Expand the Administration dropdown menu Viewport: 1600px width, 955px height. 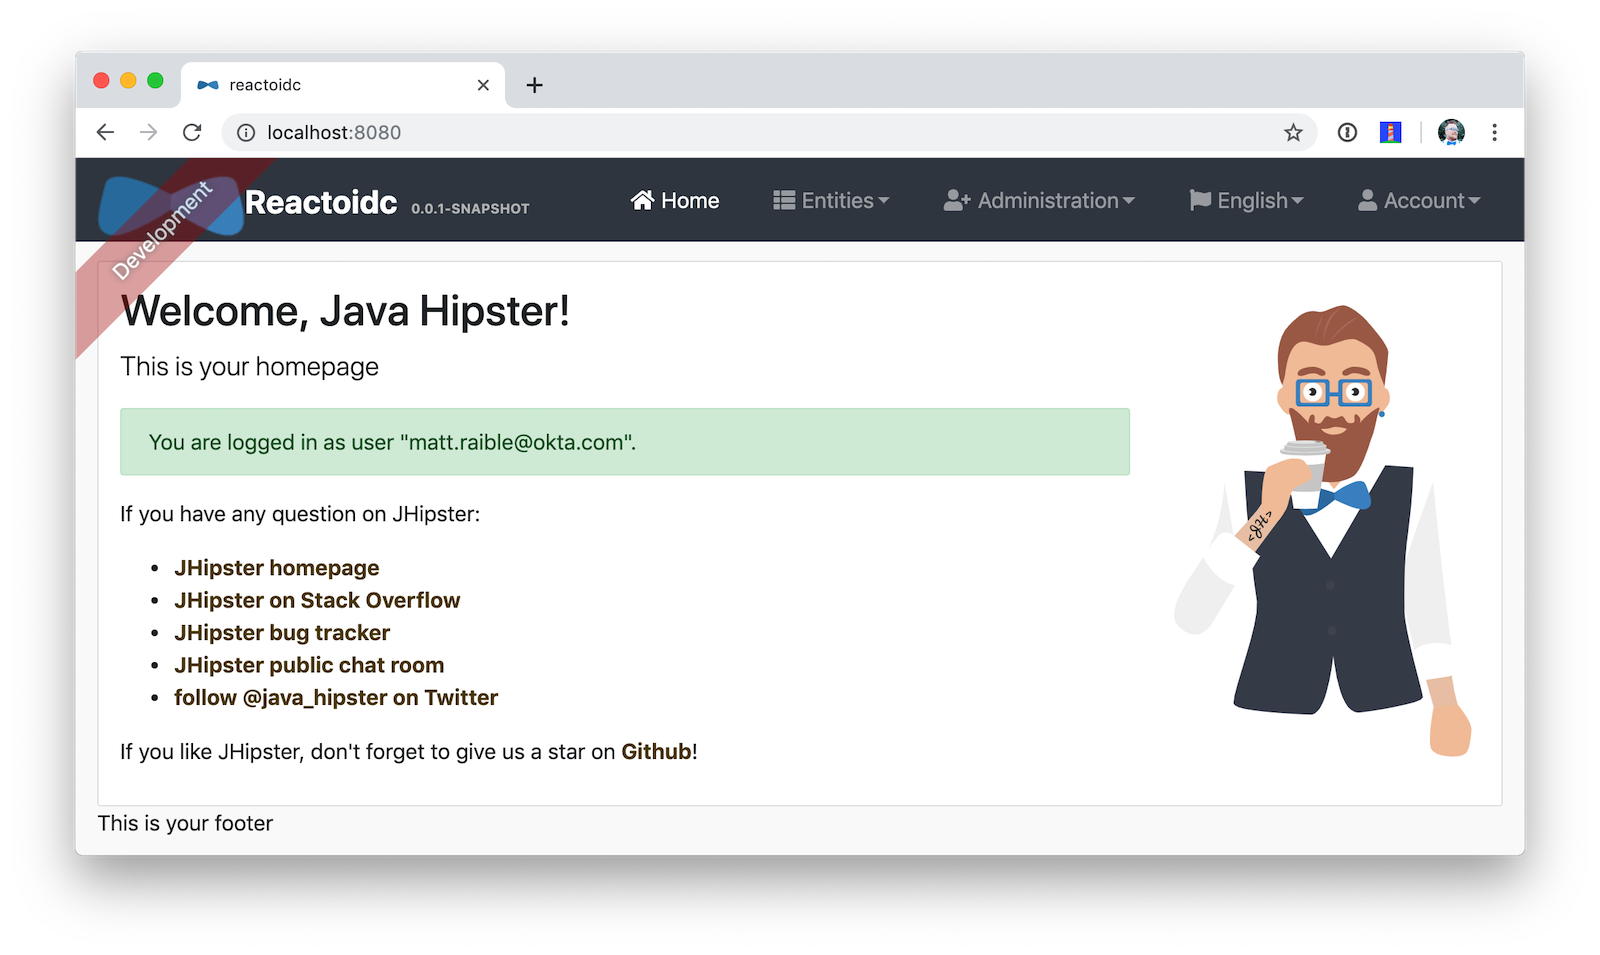(1039, 201)
